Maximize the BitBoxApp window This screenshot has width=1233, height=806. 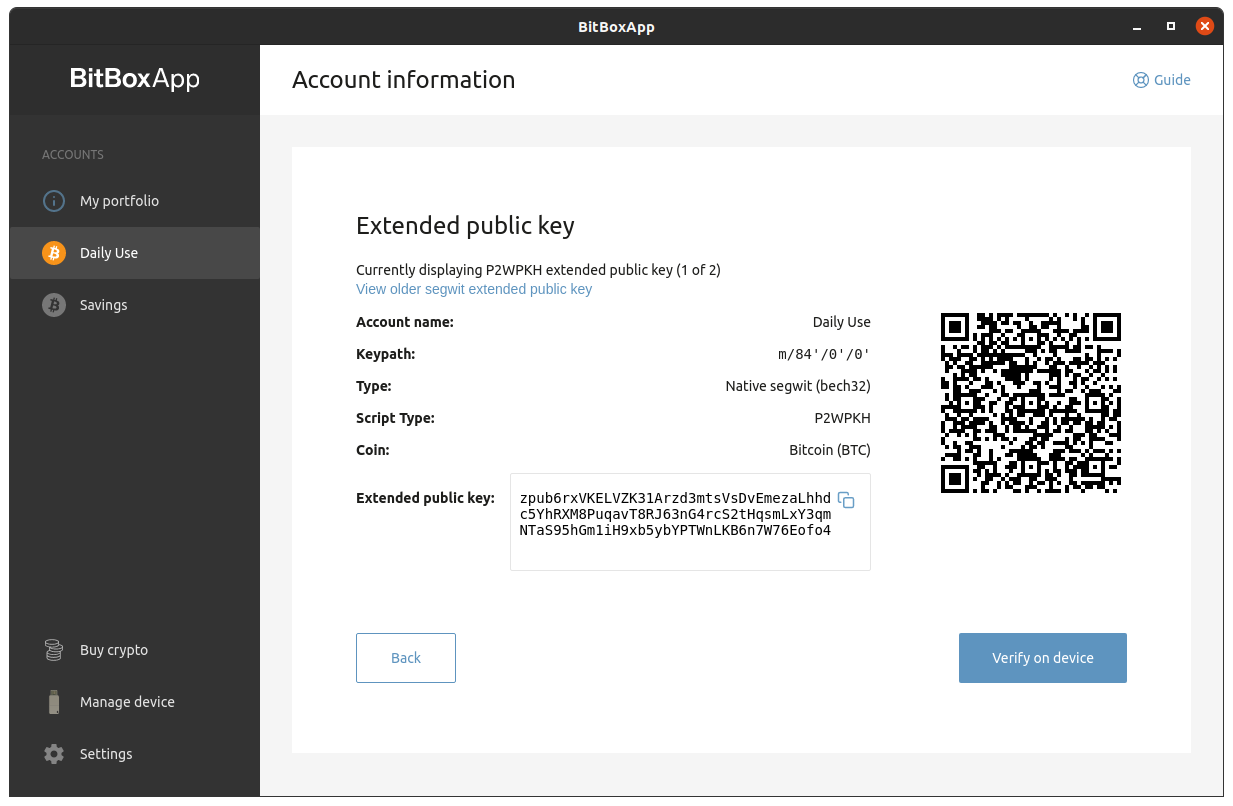(x=1170, y=26)
